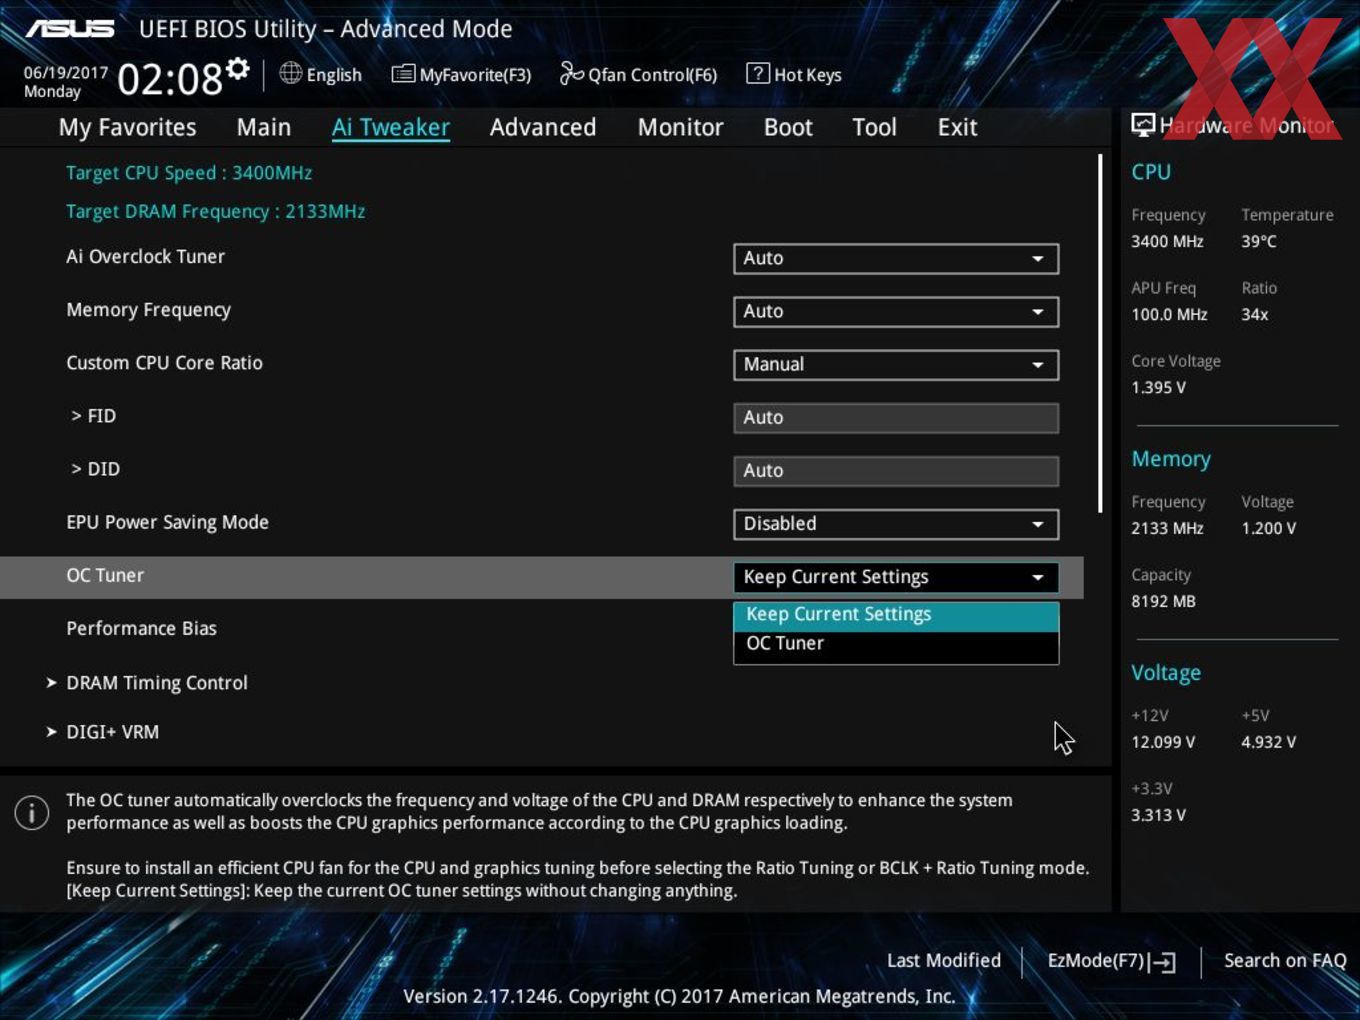1360x1020 pixels.
Task: Switch to the Monitor tab
Action: tap(681, 127)
